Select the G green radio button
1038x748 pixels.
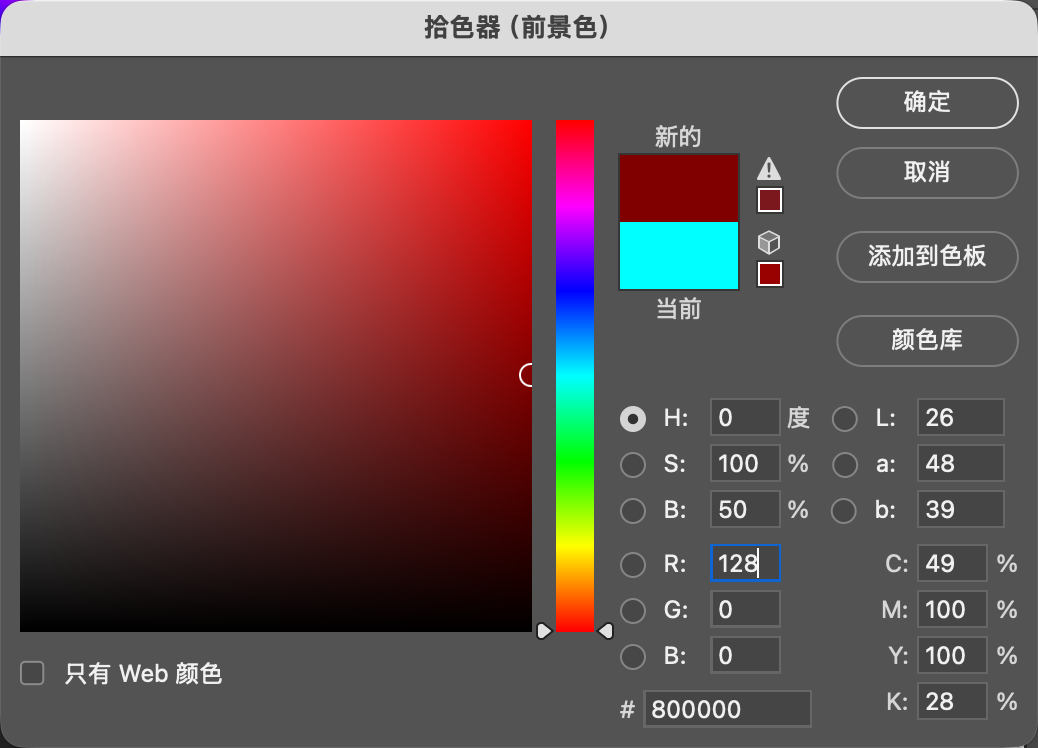click(633, 610)
